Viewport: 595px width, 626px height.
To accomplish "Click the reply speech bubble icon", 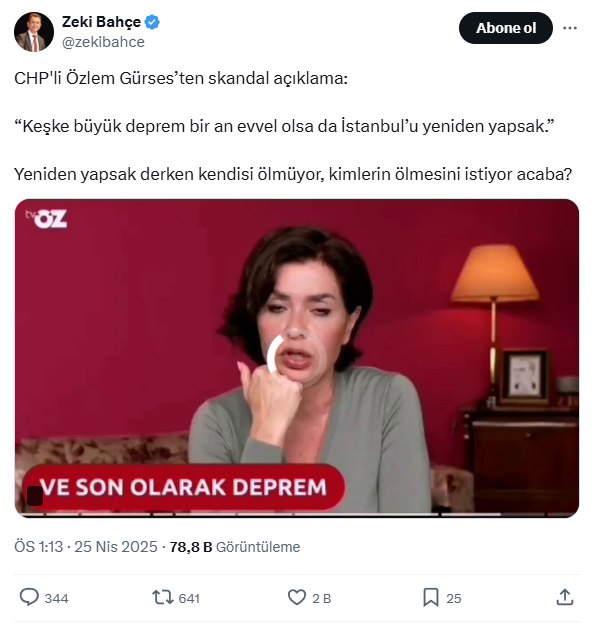I will 29,597.
